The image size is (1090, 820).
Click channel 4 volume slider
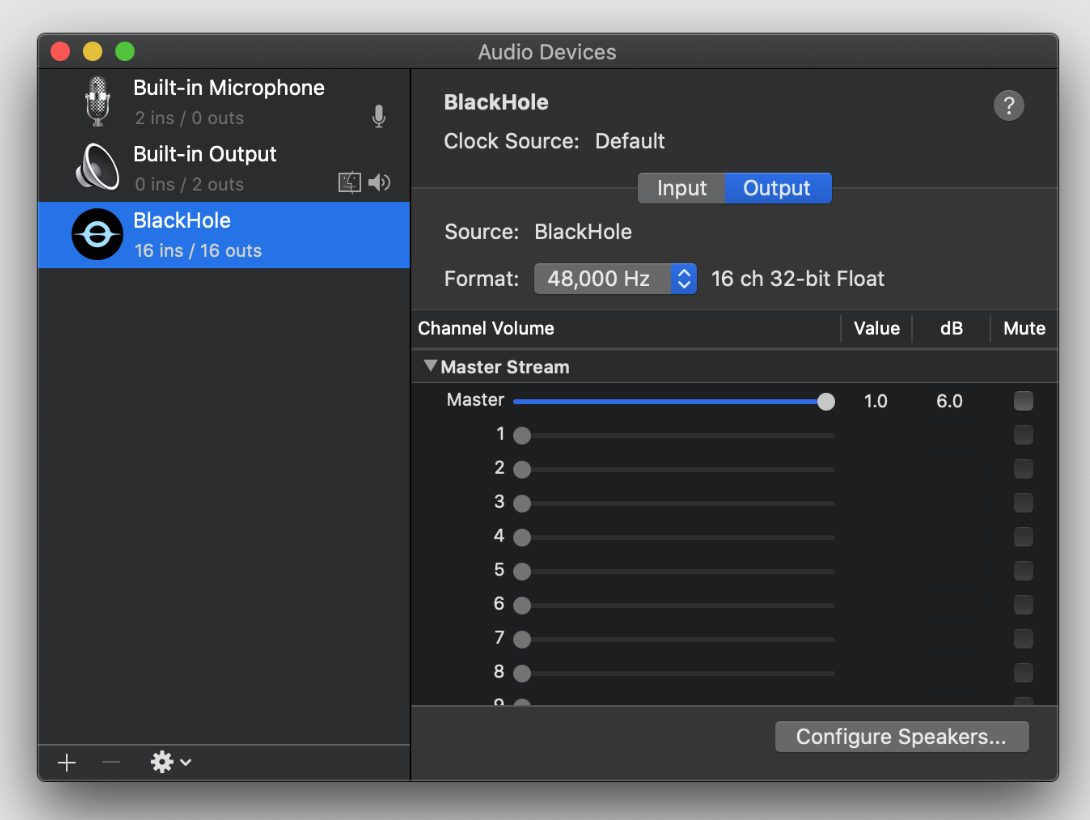[x=674, y=537]
